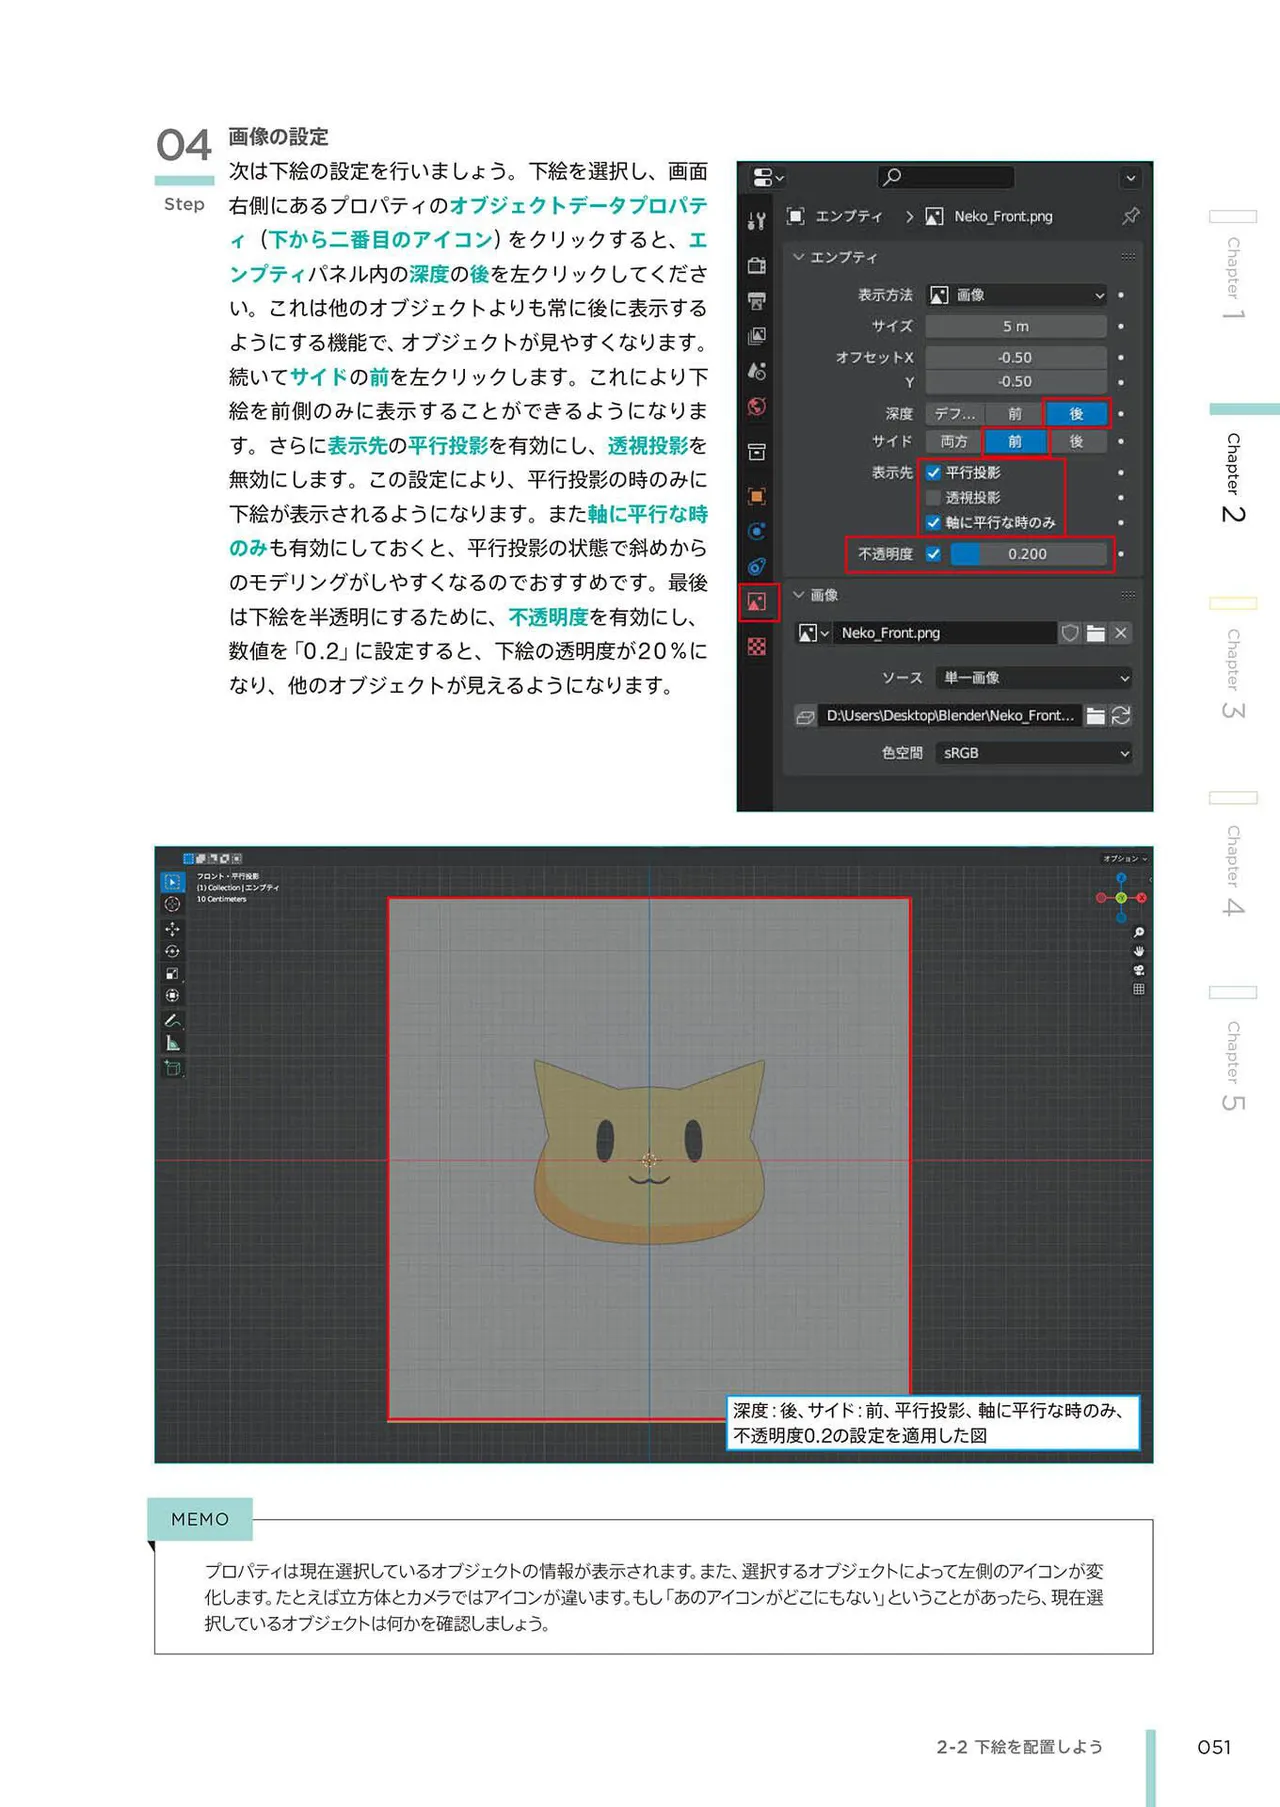Open the 色空間 dropdown showing sRGB
This screenshot has height=1807, width=1280.
(x=1034, y=753)
